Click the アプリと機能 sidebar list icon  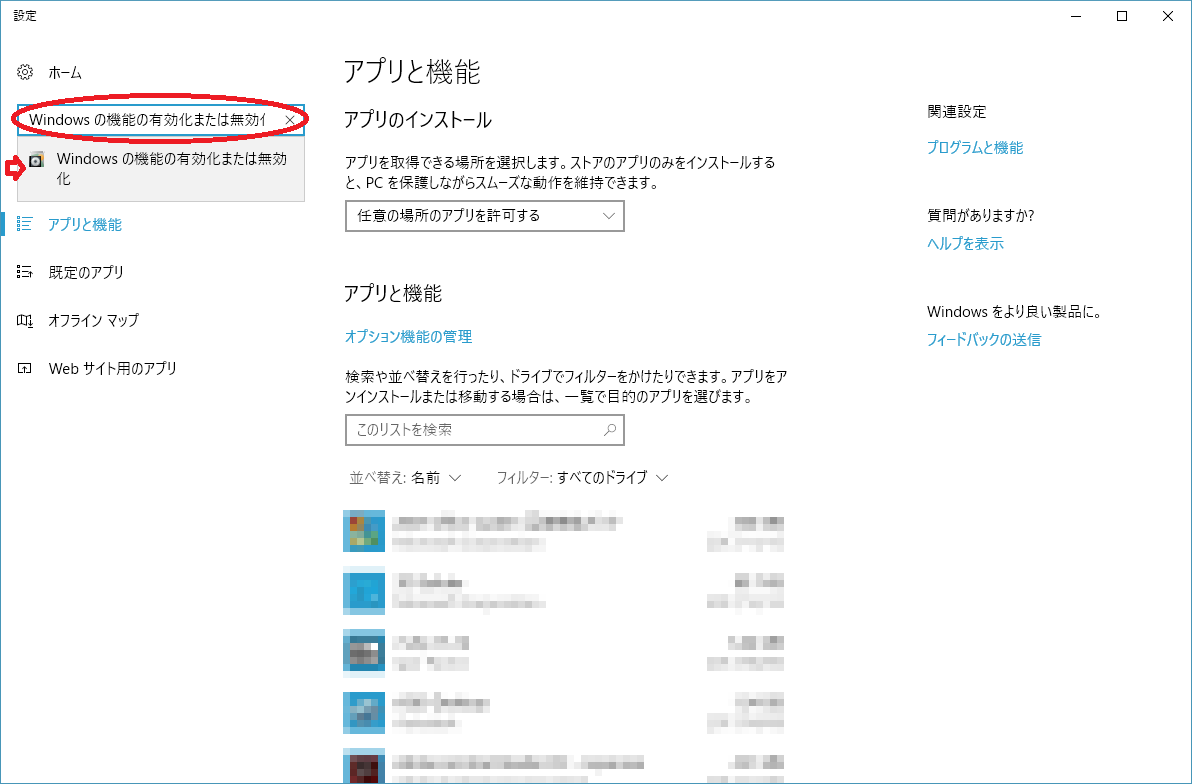pyautogui.click(x=25, y=224)
